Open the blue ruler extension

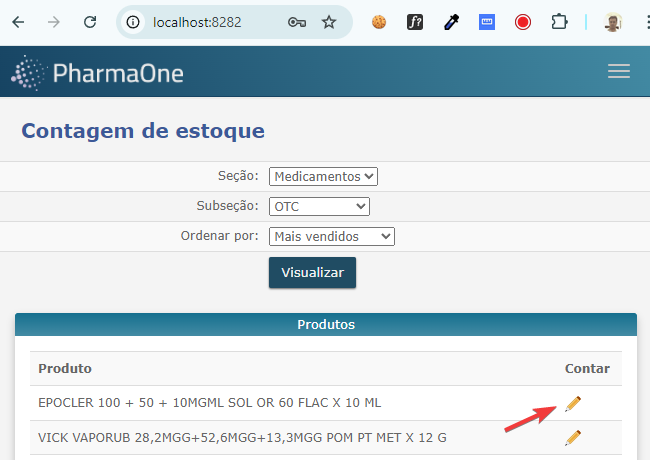(487, 22)
